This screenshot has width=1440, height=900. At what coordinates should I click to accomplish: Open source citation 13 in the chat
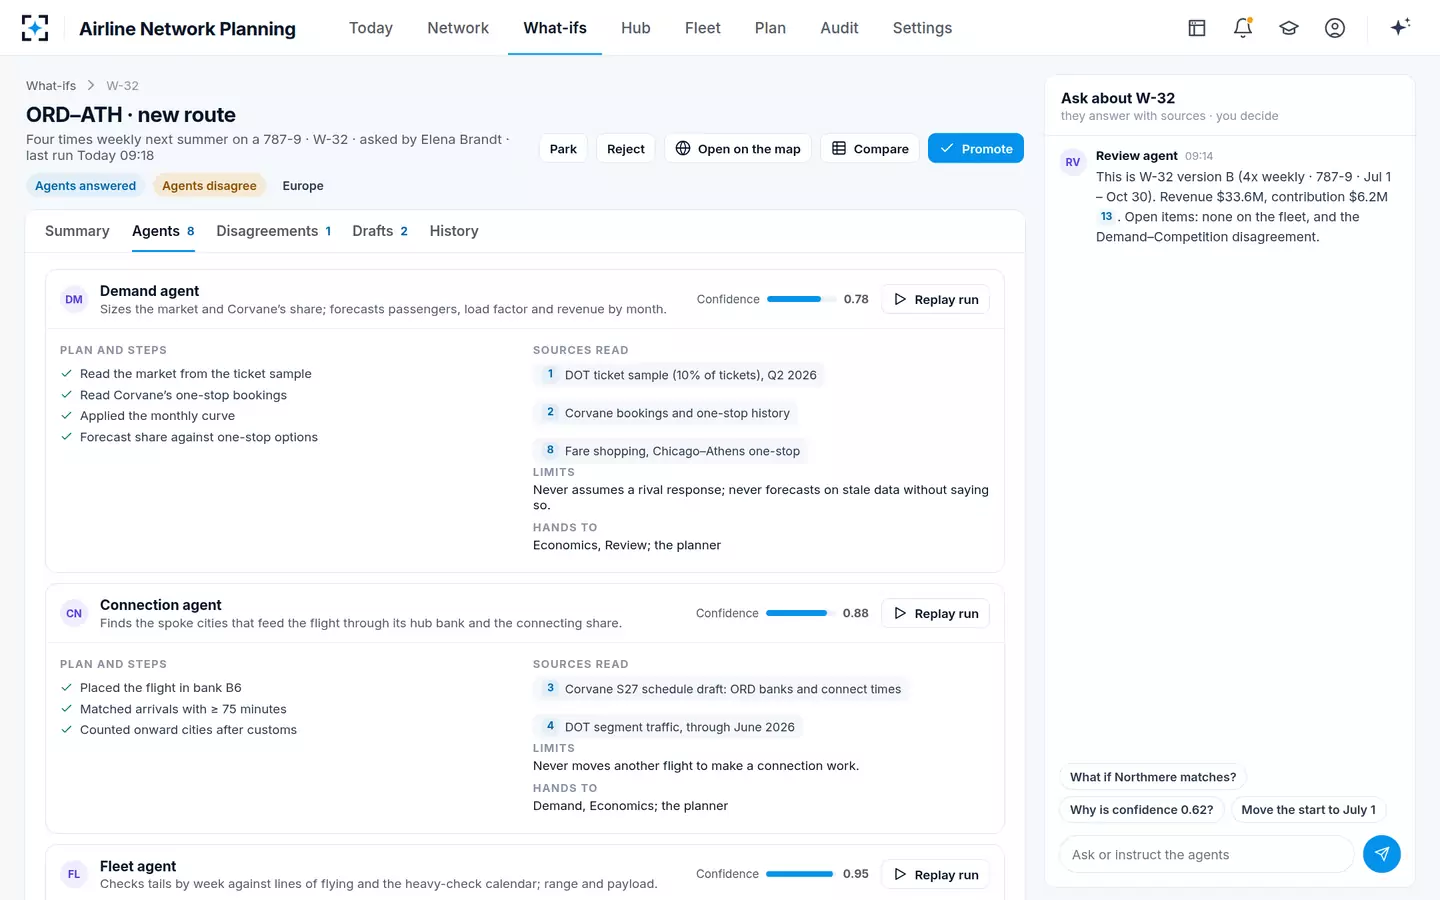click(1106, 216)
